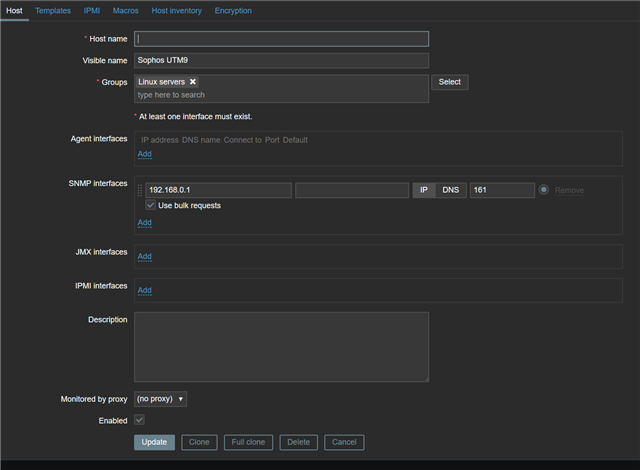This screenshot has width=640, height=470.
Task: Cancel the host edit form
Action: pos(344,442)
